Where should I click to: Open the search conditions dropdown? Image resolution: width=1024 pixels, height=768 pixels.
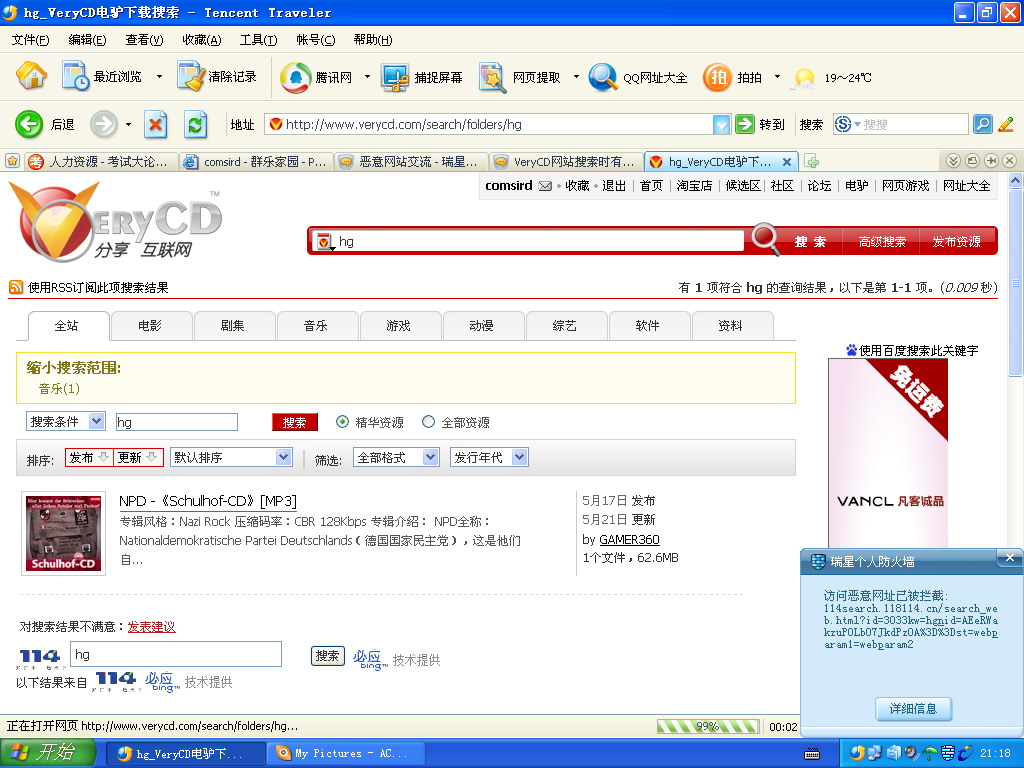point(65,421)
